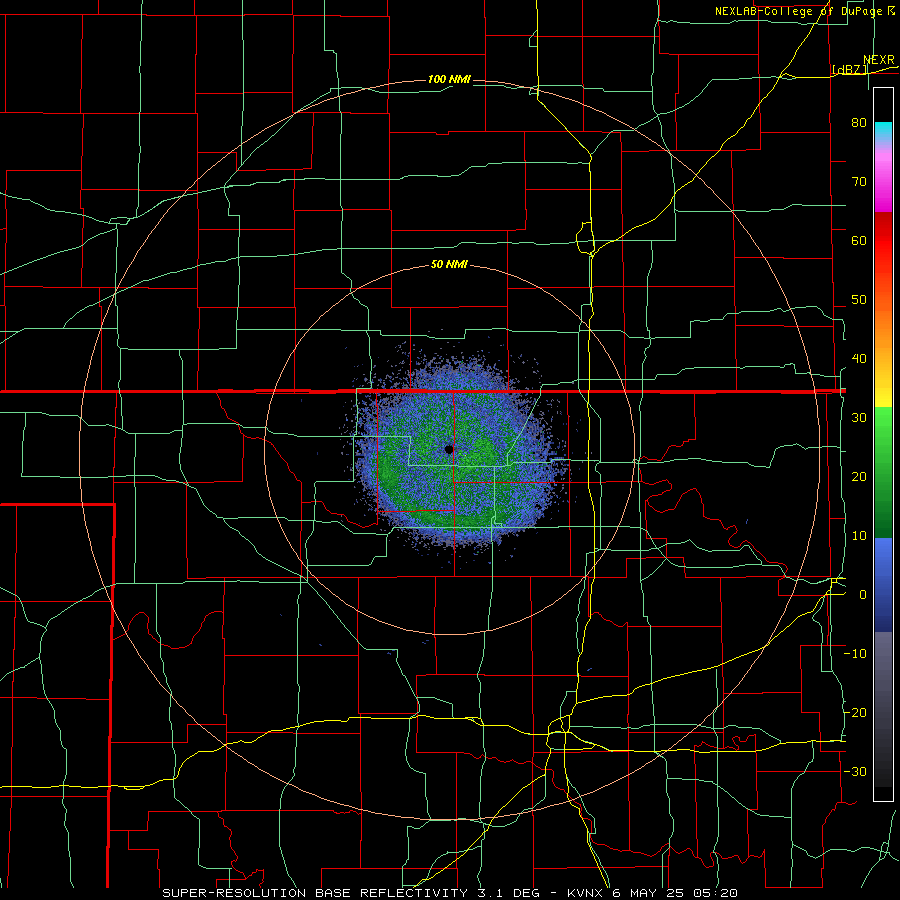
Task: Click the cyan top band of color bar
Action: click(883, 130)
